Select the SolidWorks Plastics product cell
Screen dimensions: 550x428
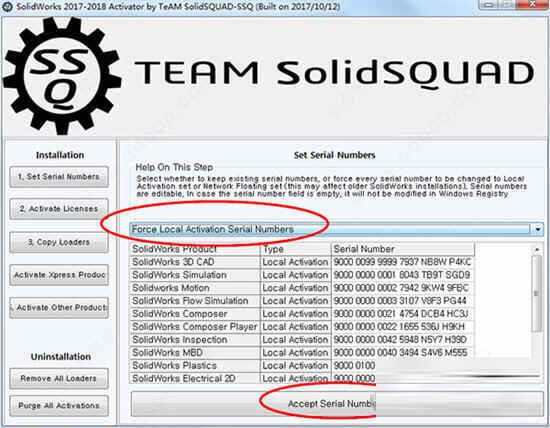point(195,366)
